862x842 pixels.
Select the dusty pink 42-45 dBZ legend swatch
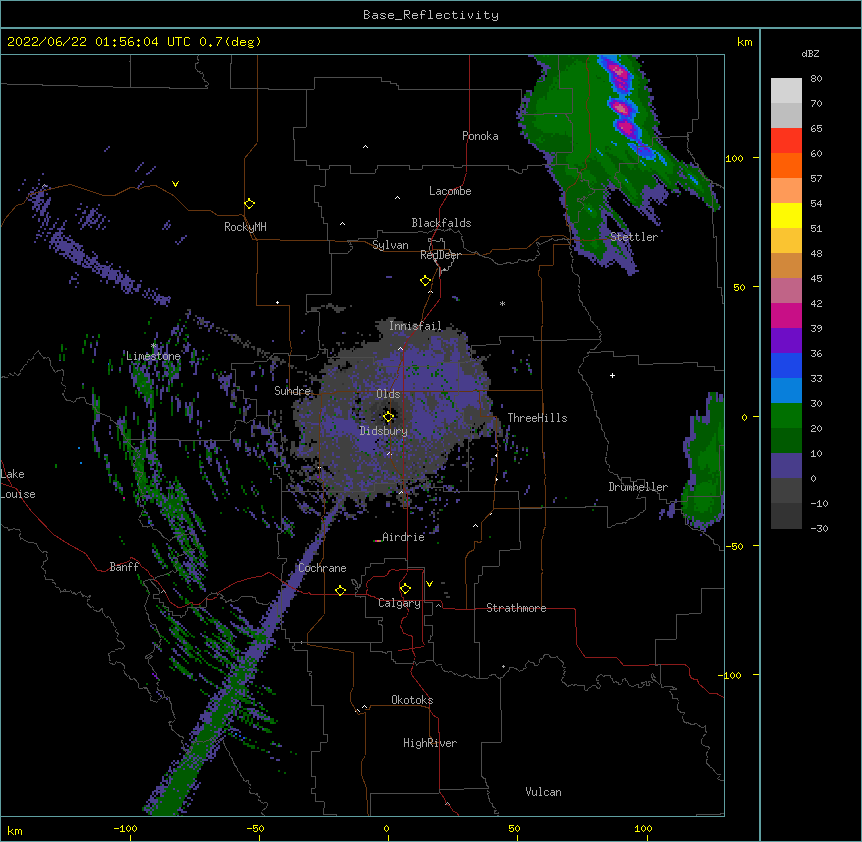pos(786,291)
